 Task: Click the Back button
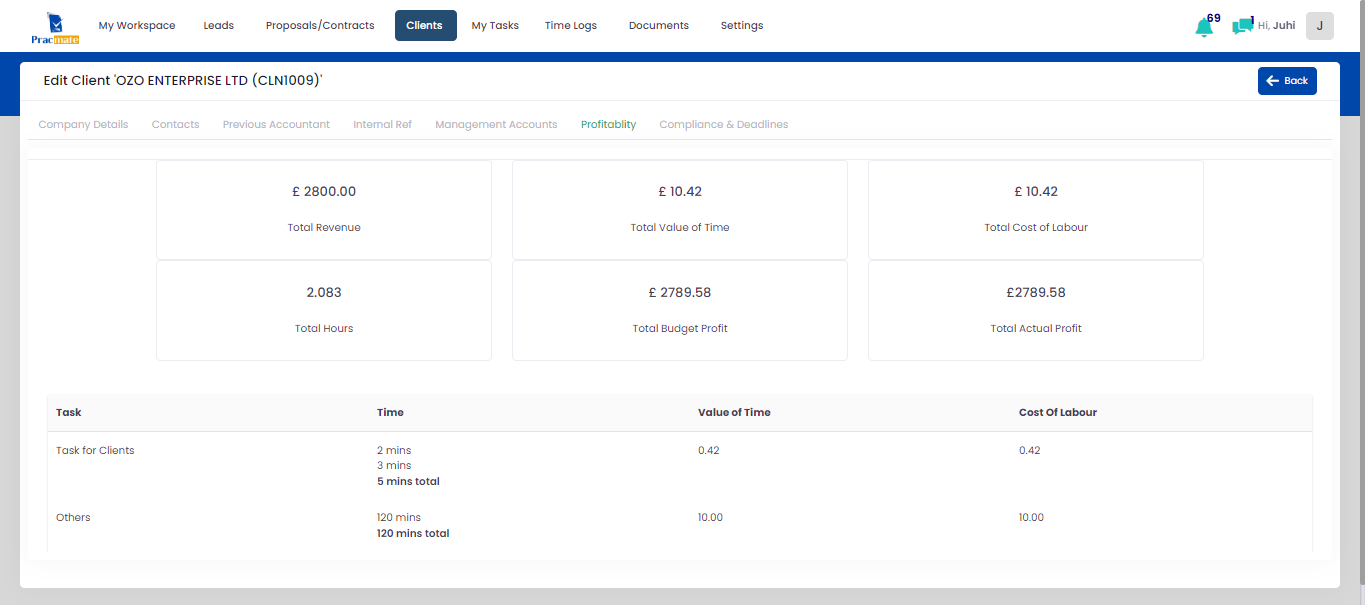tap(1287, 81)
